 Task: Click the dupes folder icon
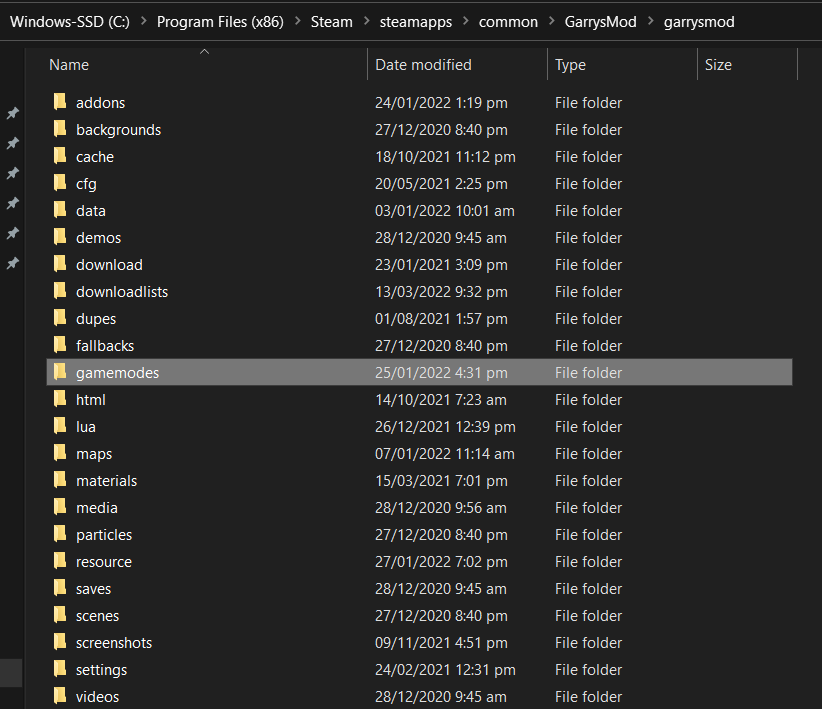coord(60,318)
